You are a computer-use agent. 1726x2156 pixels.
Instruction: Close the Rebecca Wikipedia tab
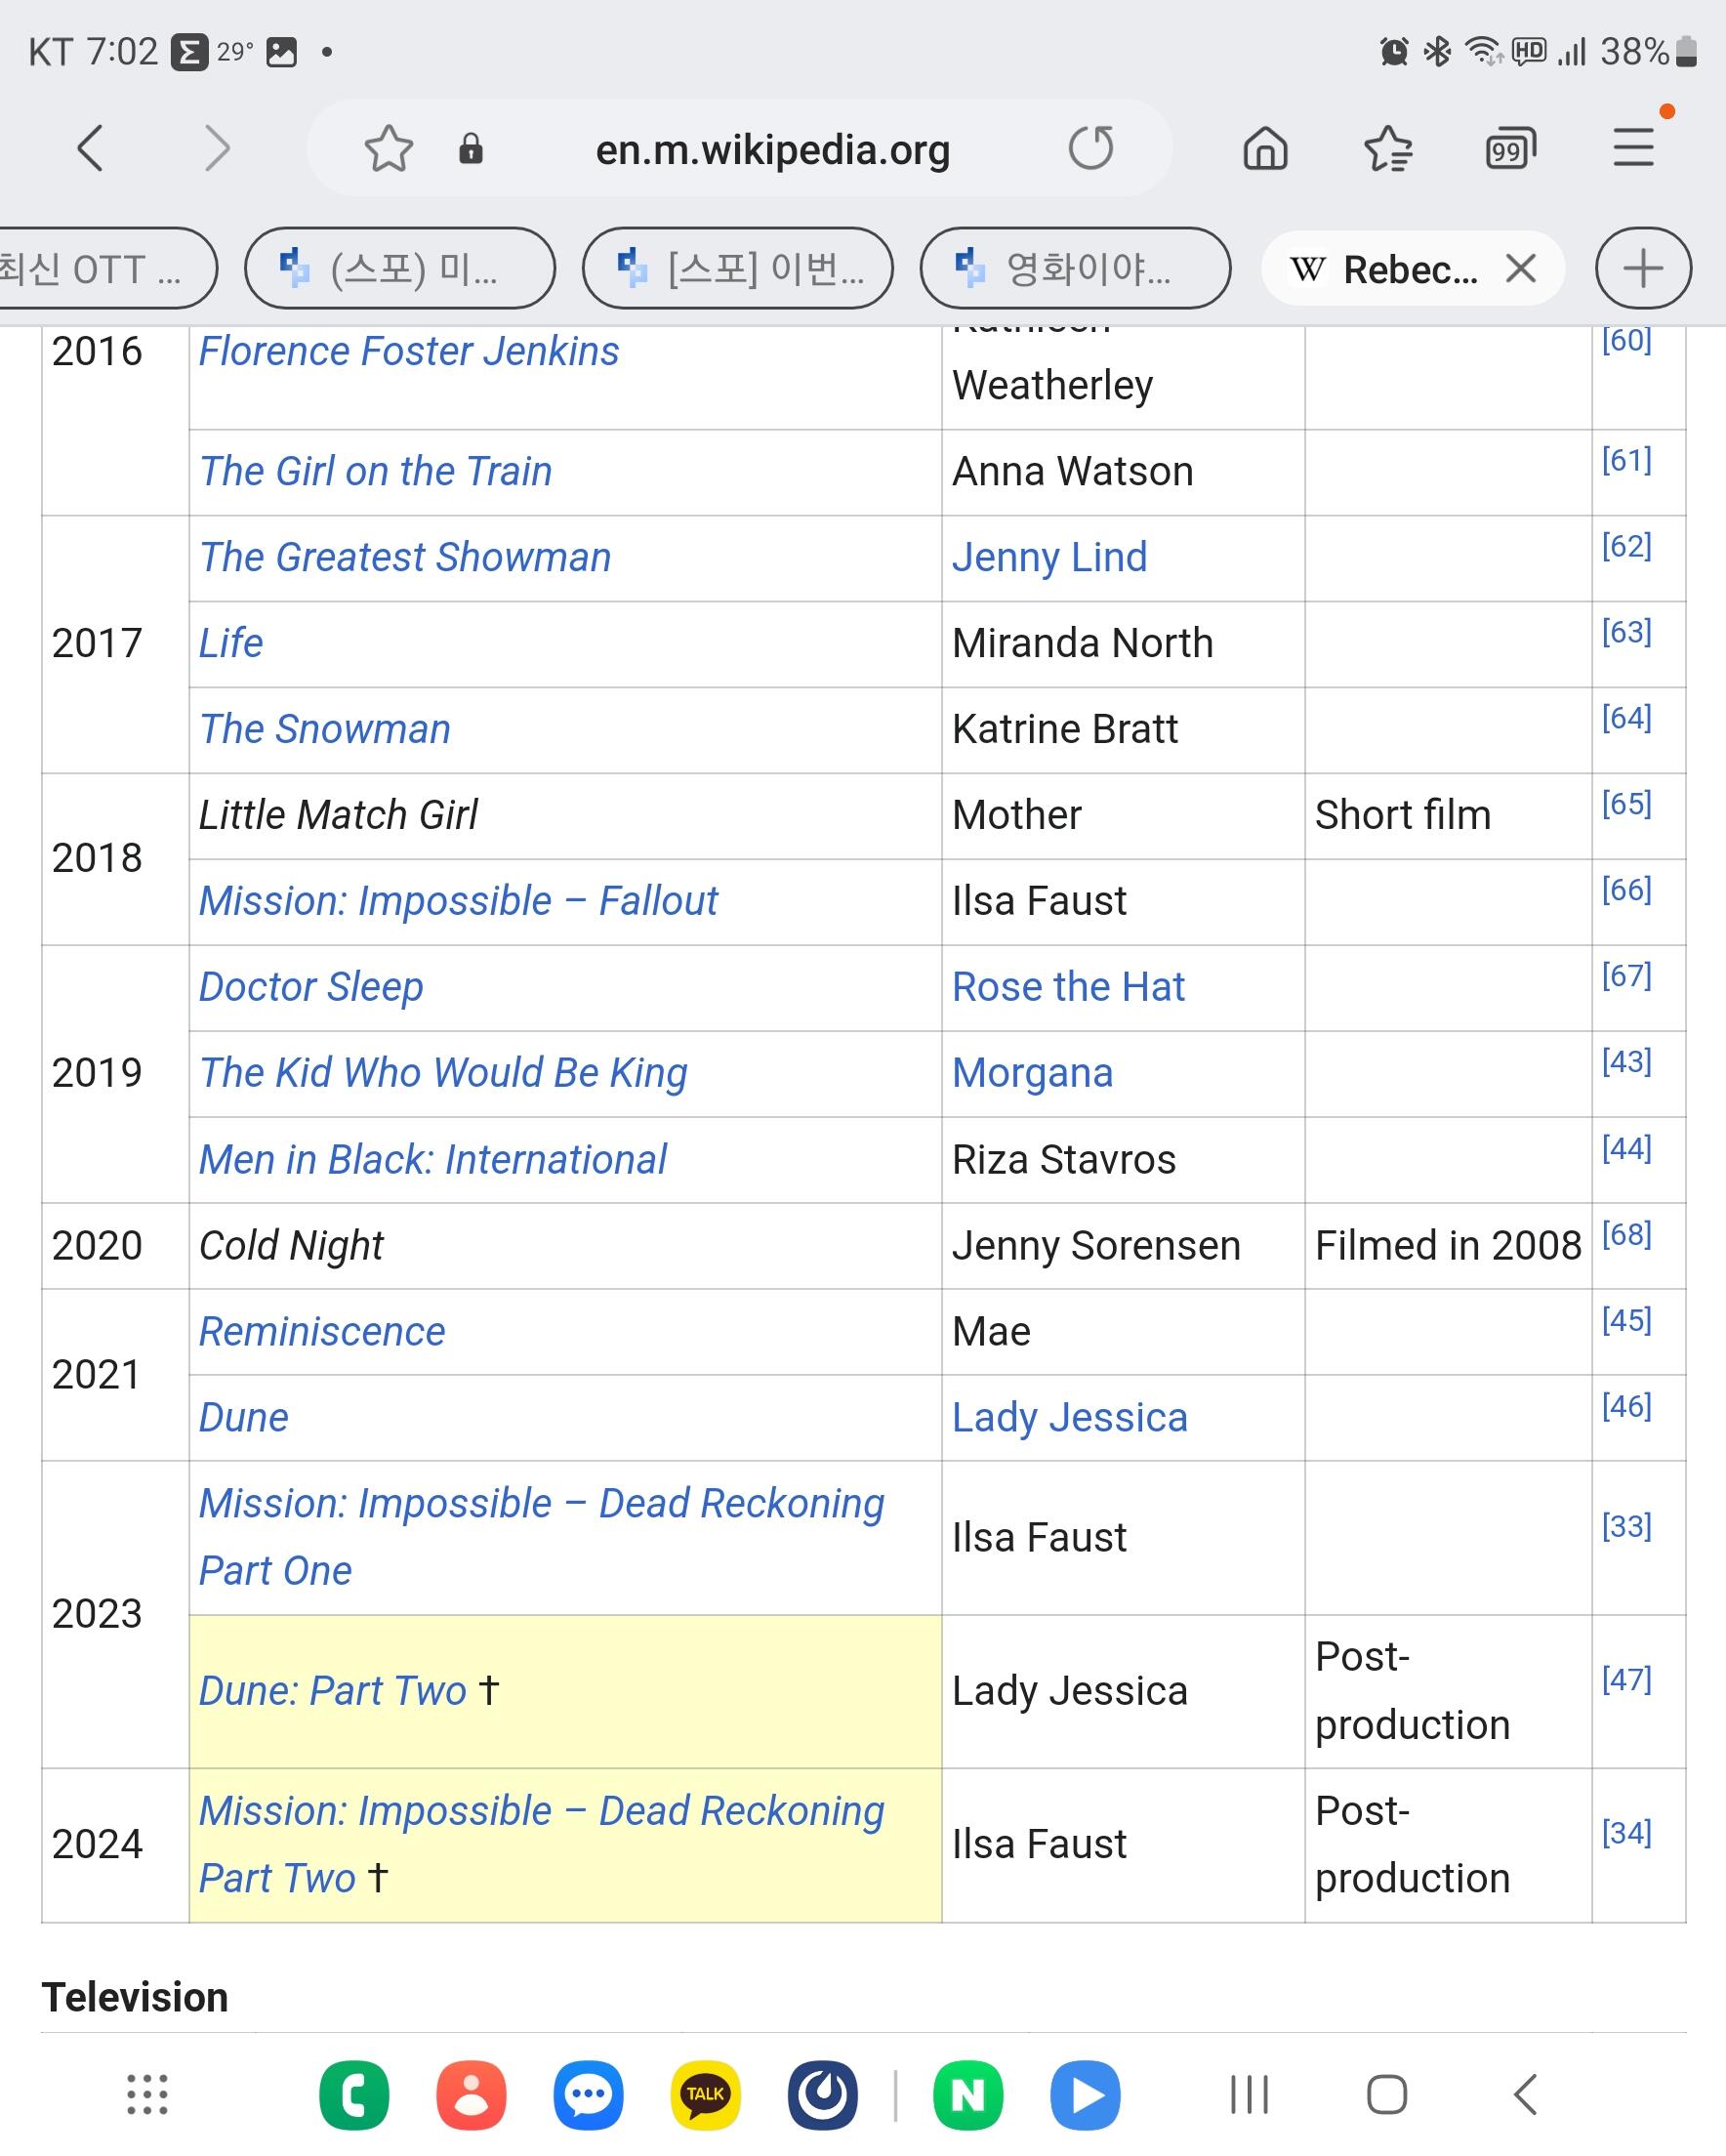(x=1521, y=268)
